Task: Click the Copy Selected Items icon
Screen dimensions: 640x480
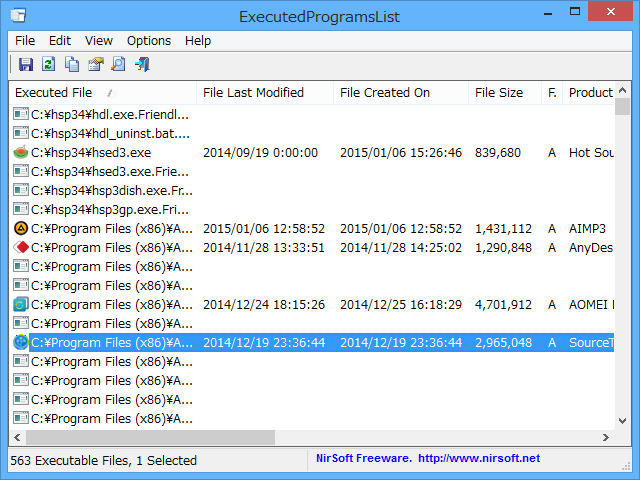Action: (72, 64)
